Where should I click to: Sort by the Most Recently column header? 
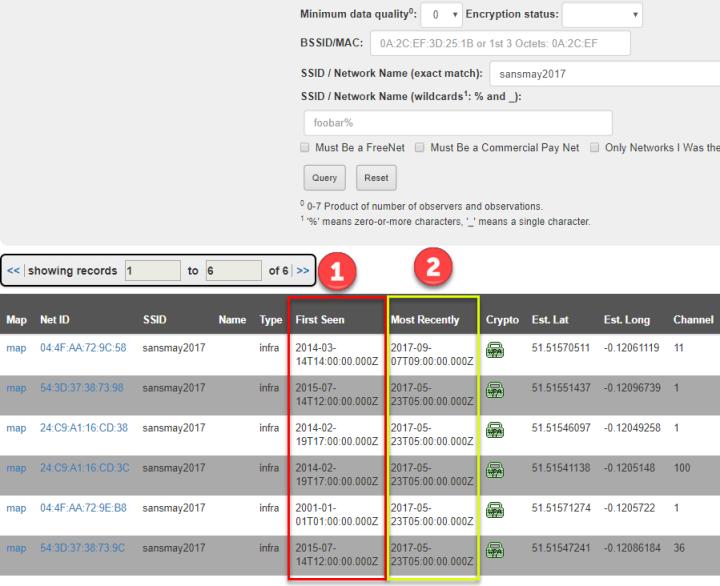pos(426,320)
